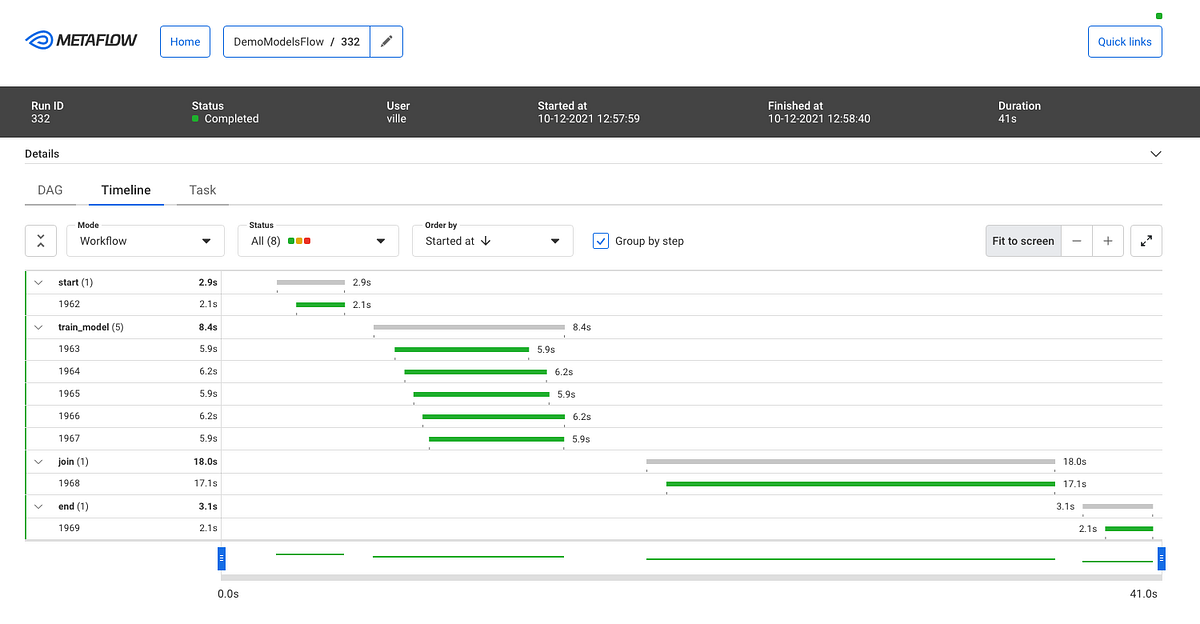Open the Mode Workflow dropdown
Image resolution: width=1200 pixels, height=624 pixels.
[x=145, y=240]
